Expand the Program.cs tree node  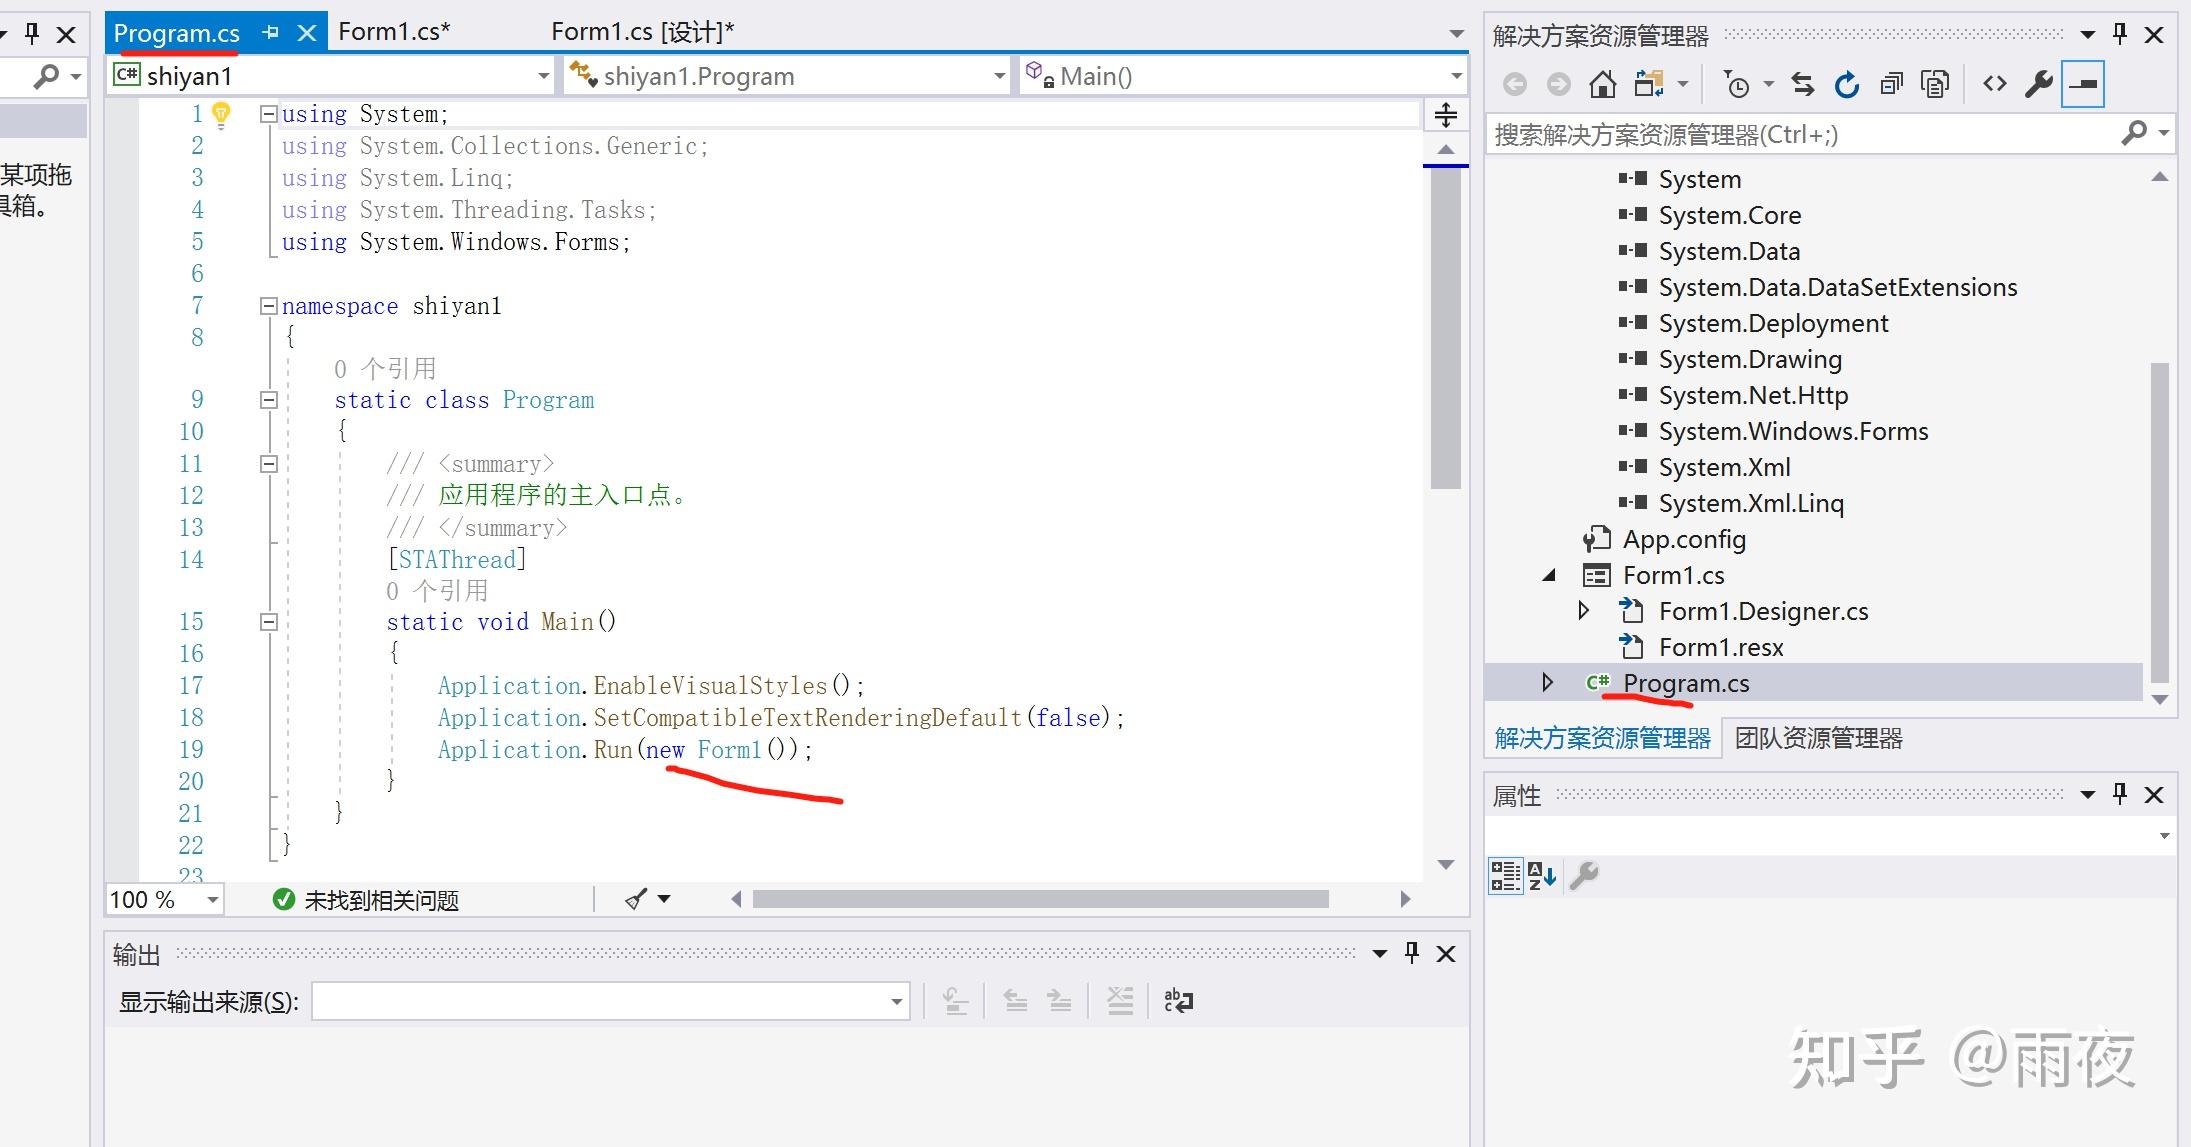[1547, 683]
